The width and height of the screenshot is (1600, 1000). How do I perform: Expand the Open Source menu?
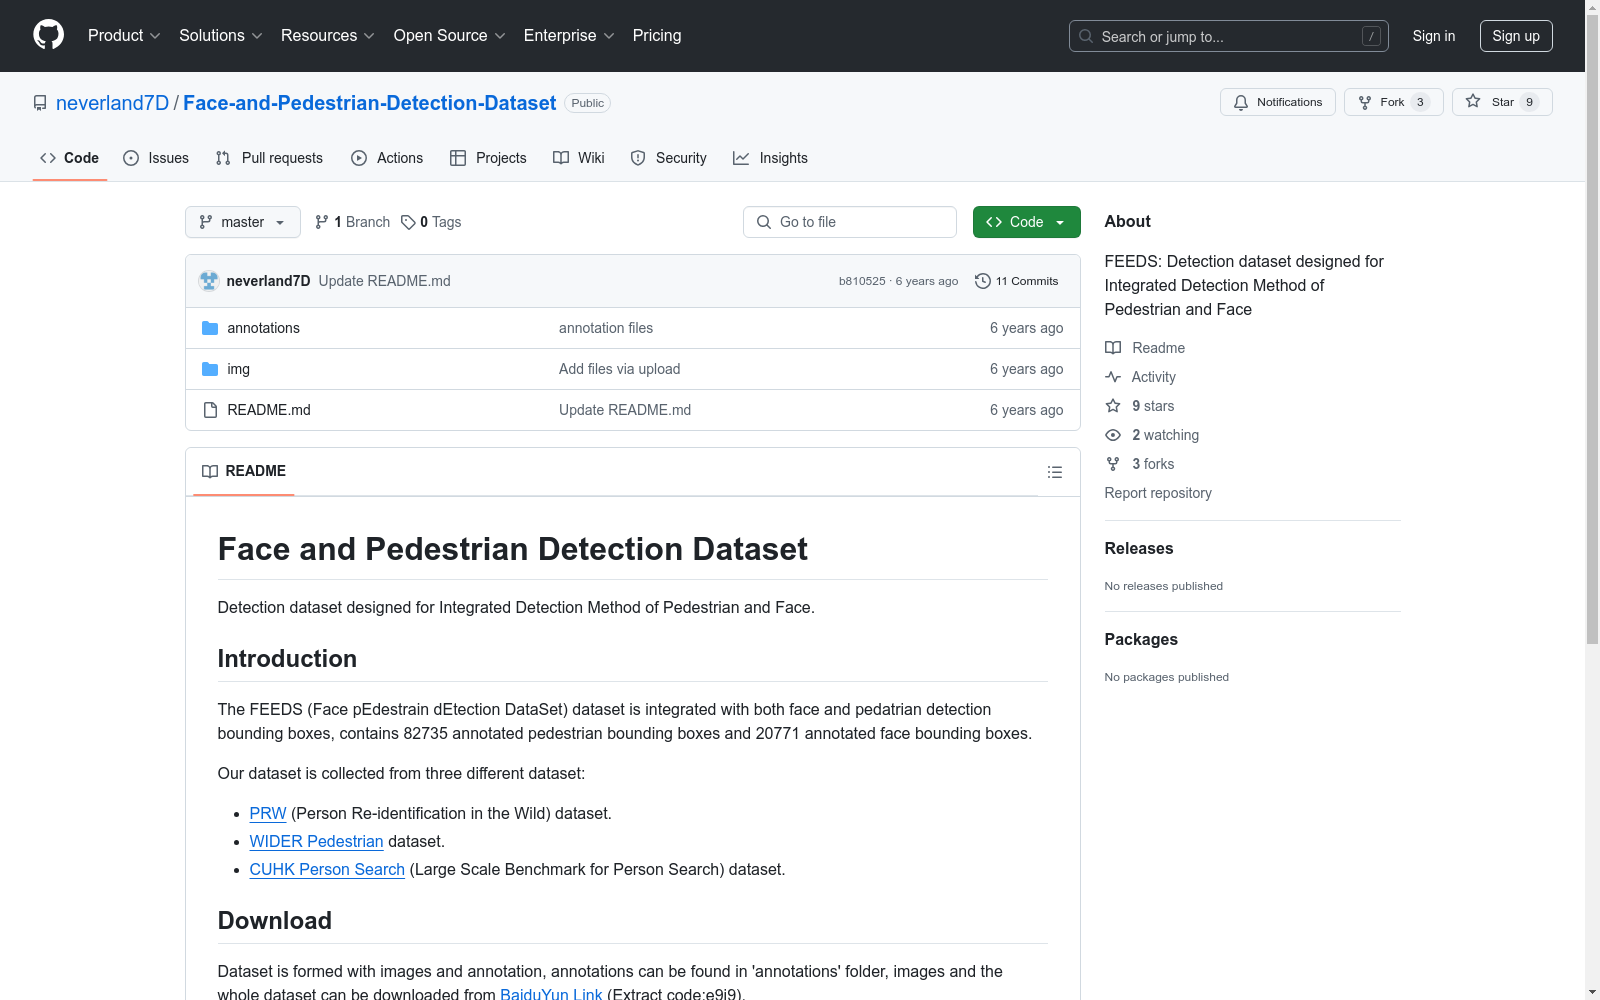450,36
